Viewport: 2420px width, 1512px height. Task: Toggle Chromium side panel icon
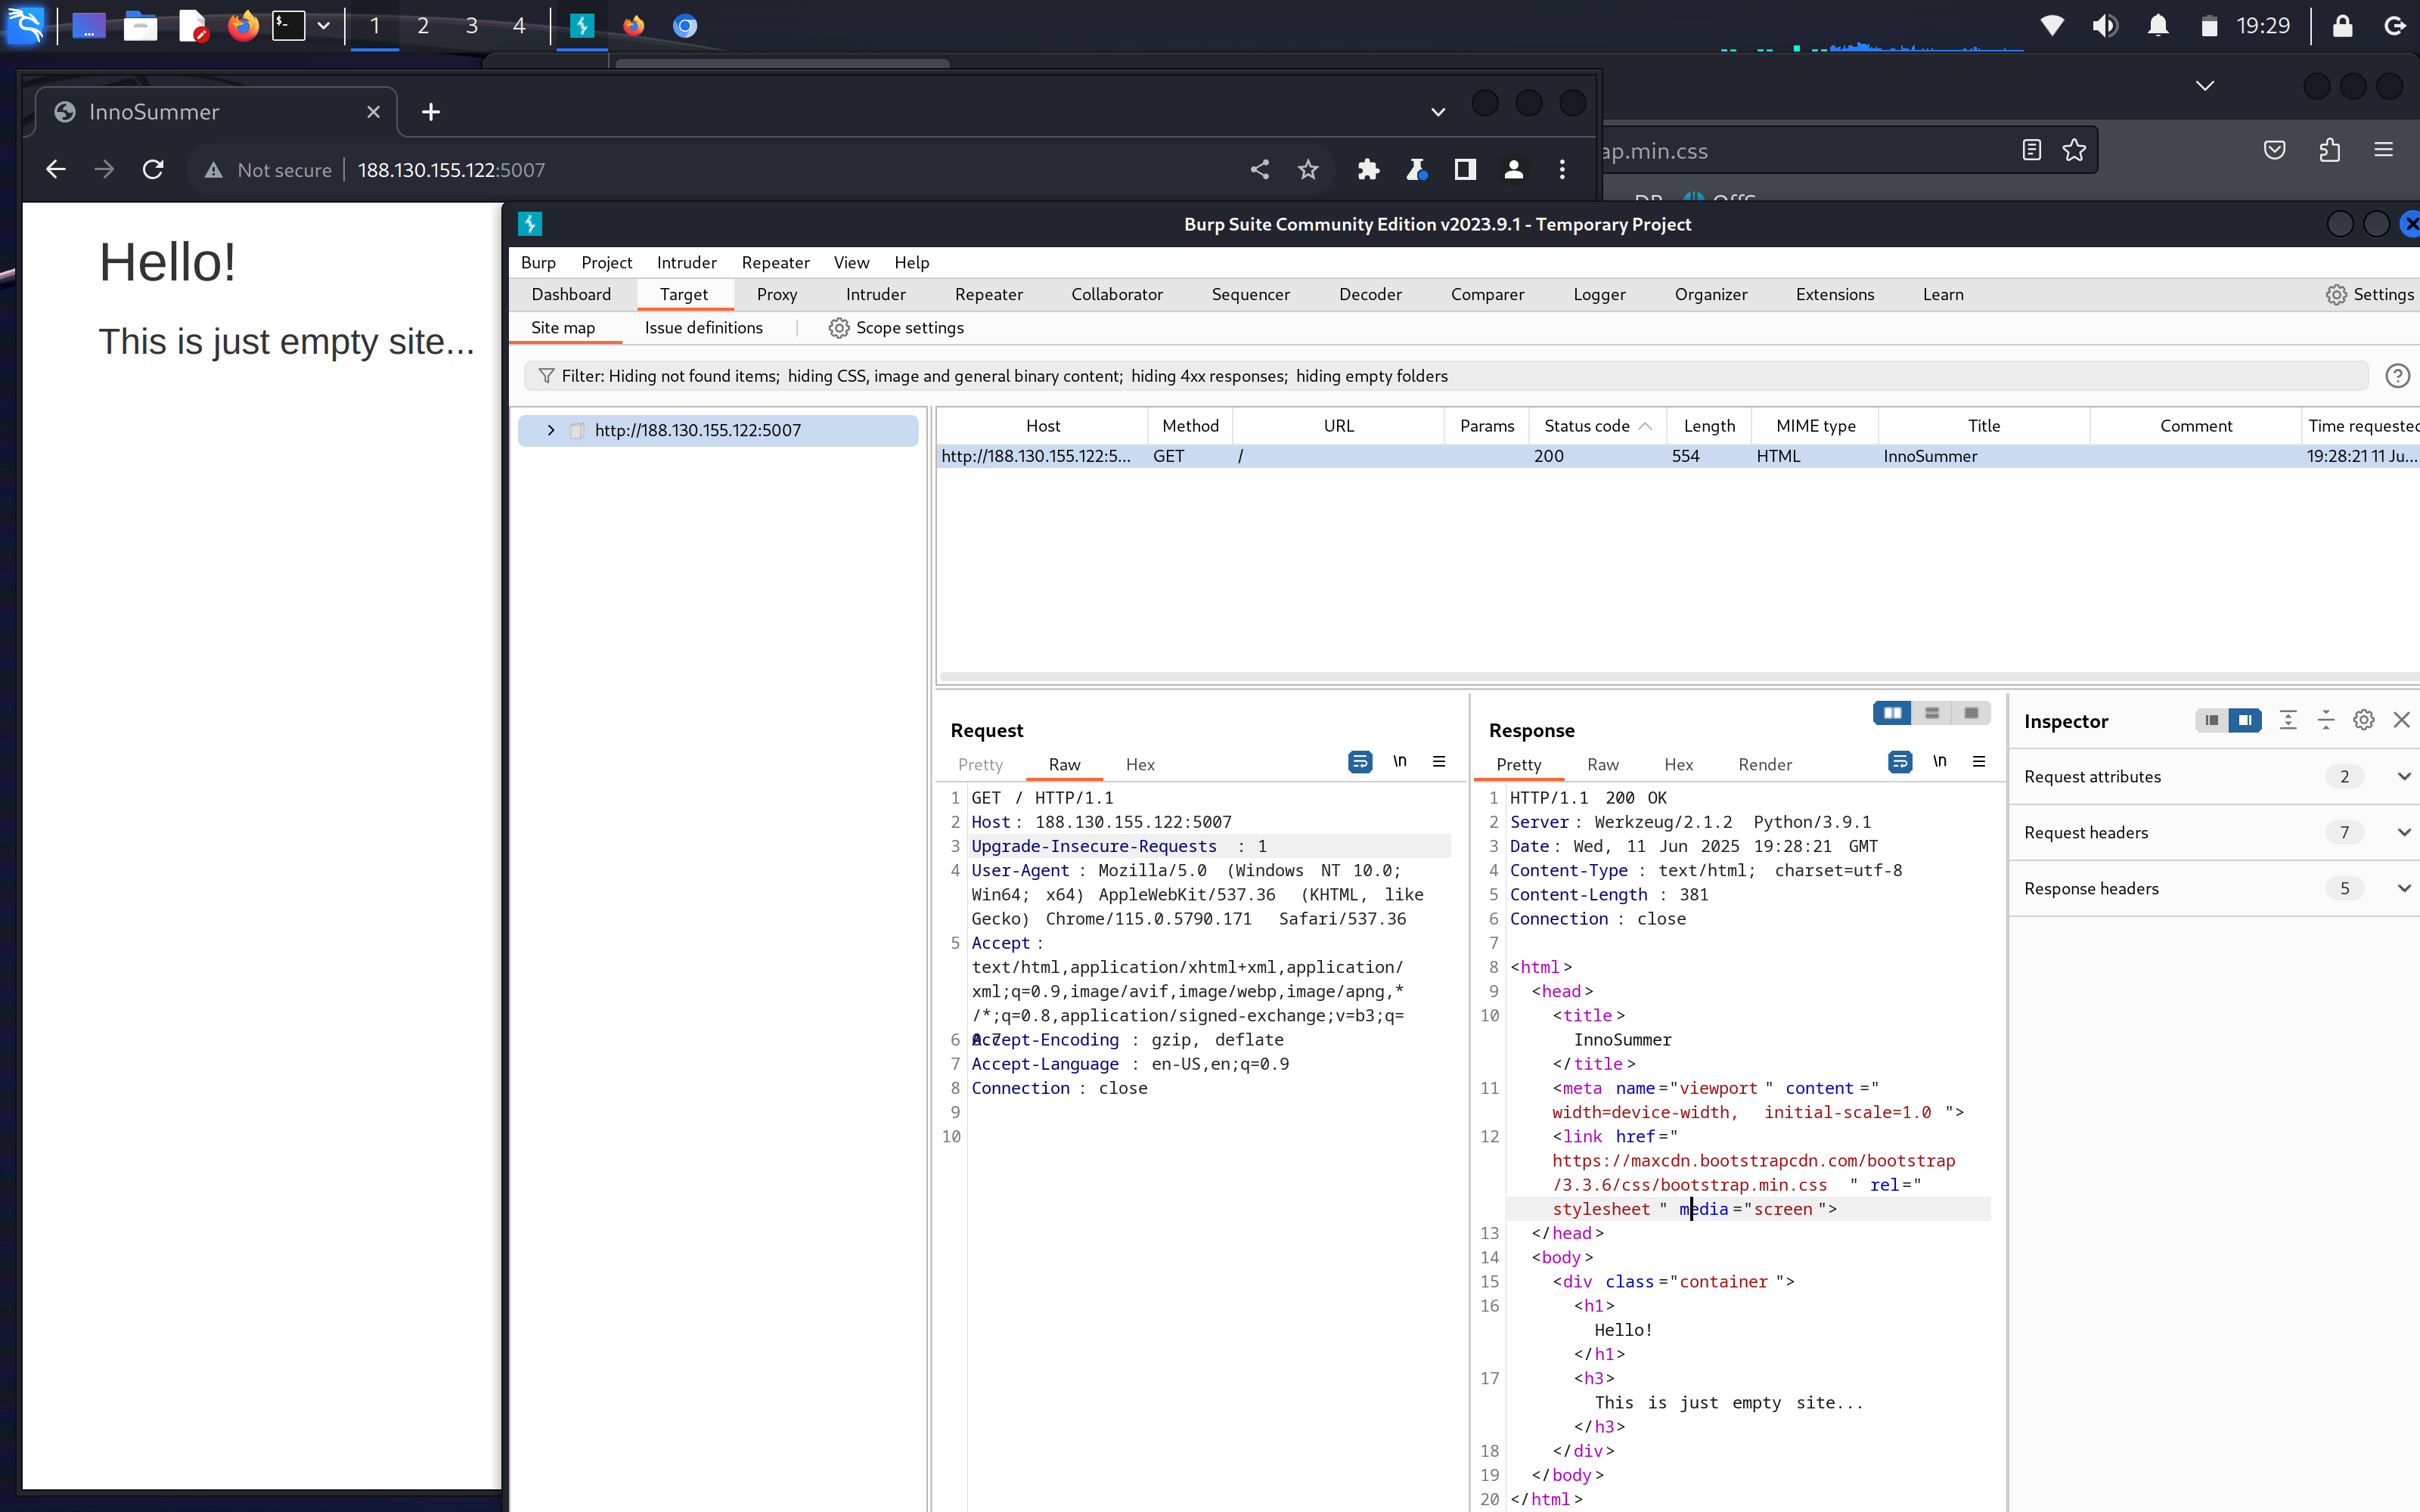point(1465,170)
